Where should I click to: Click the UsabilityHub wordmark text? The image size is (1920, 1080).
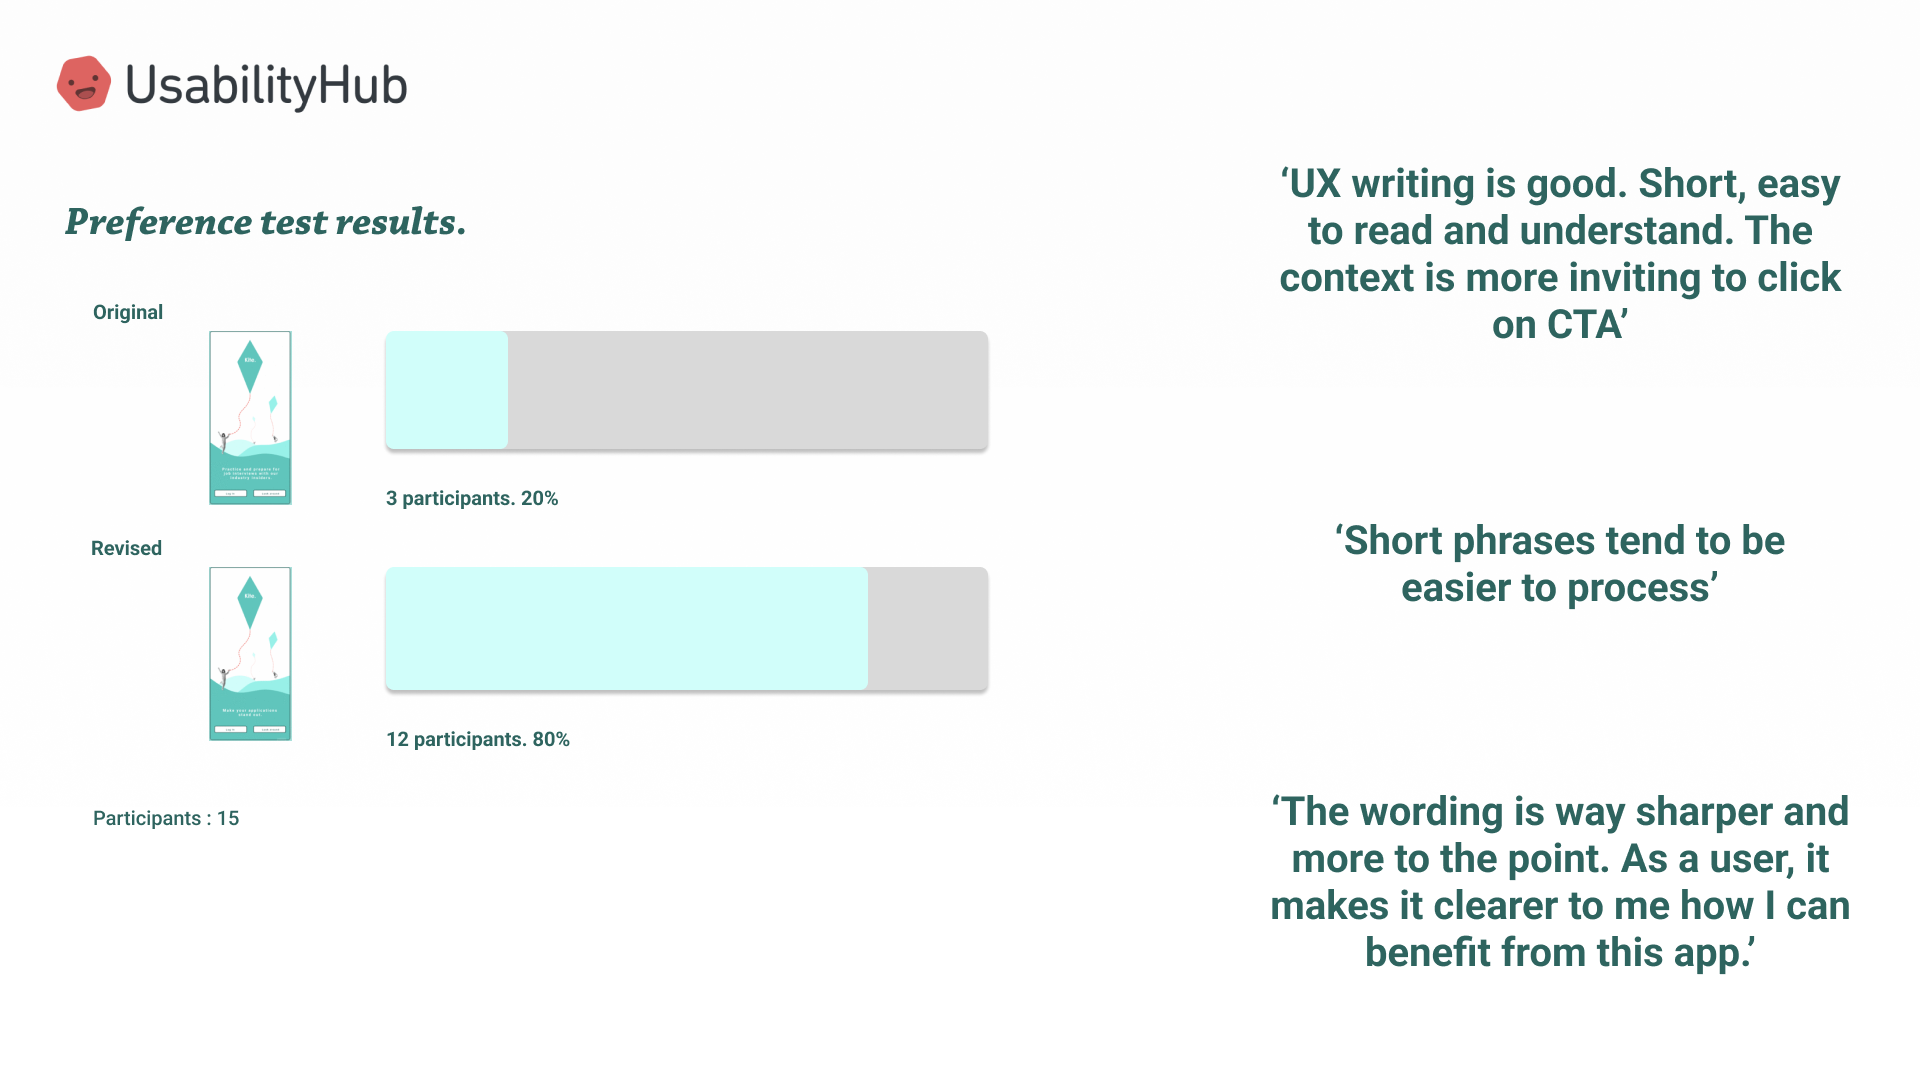tap(266, 86)
